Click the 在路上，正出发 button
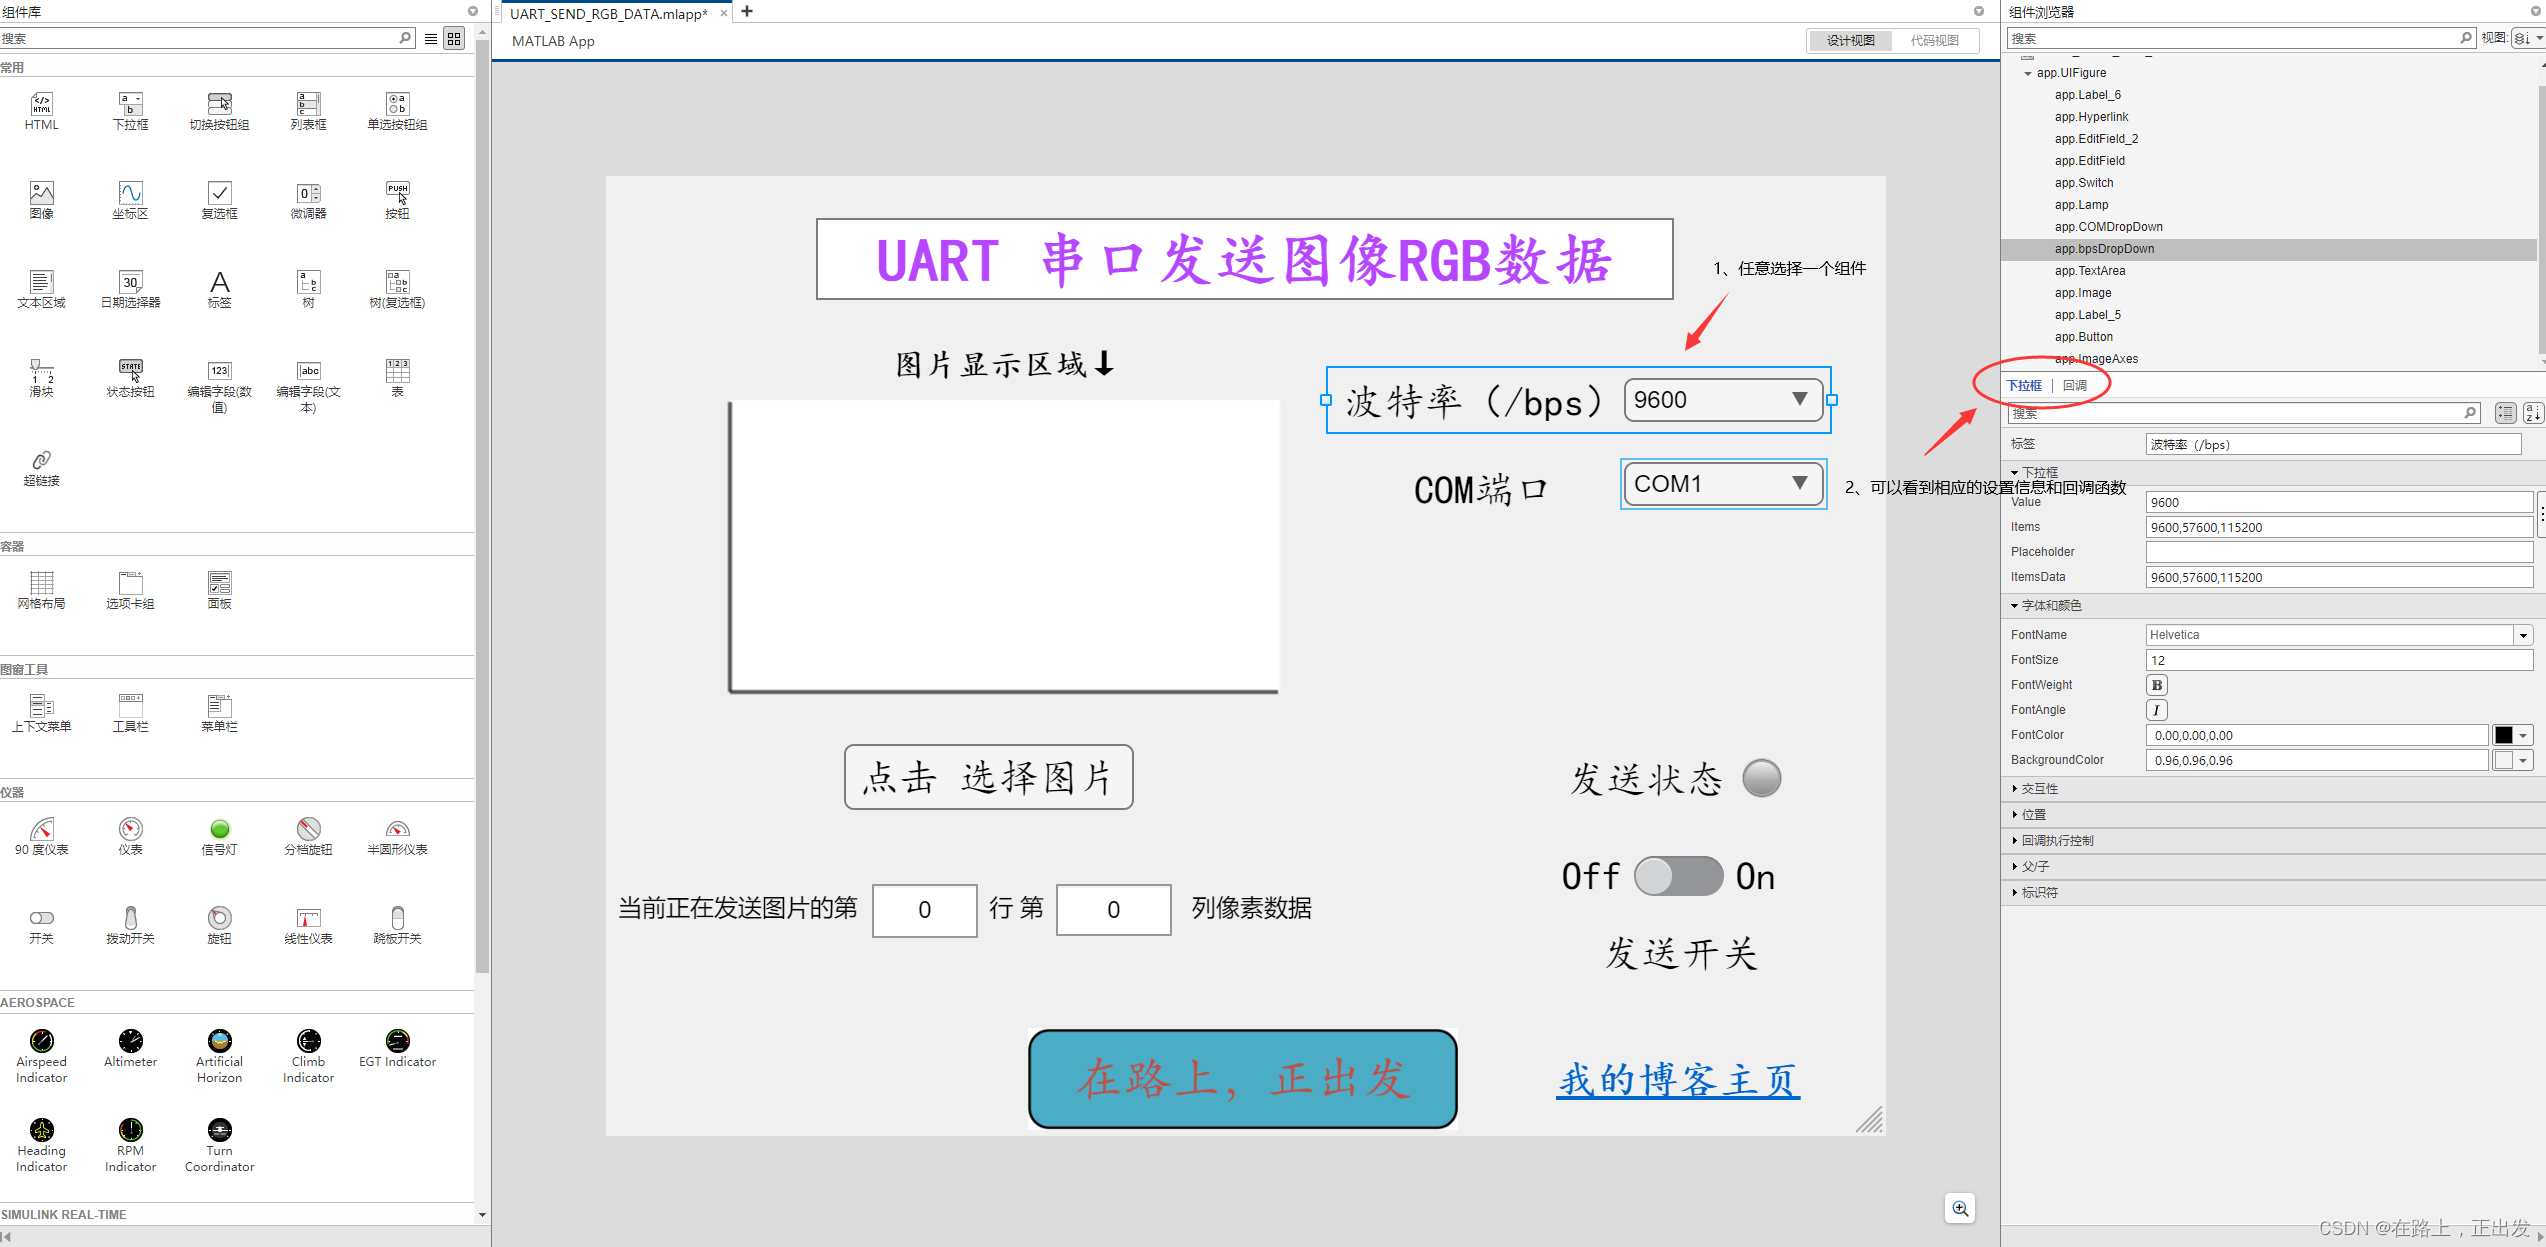 coord(1242,1079)
